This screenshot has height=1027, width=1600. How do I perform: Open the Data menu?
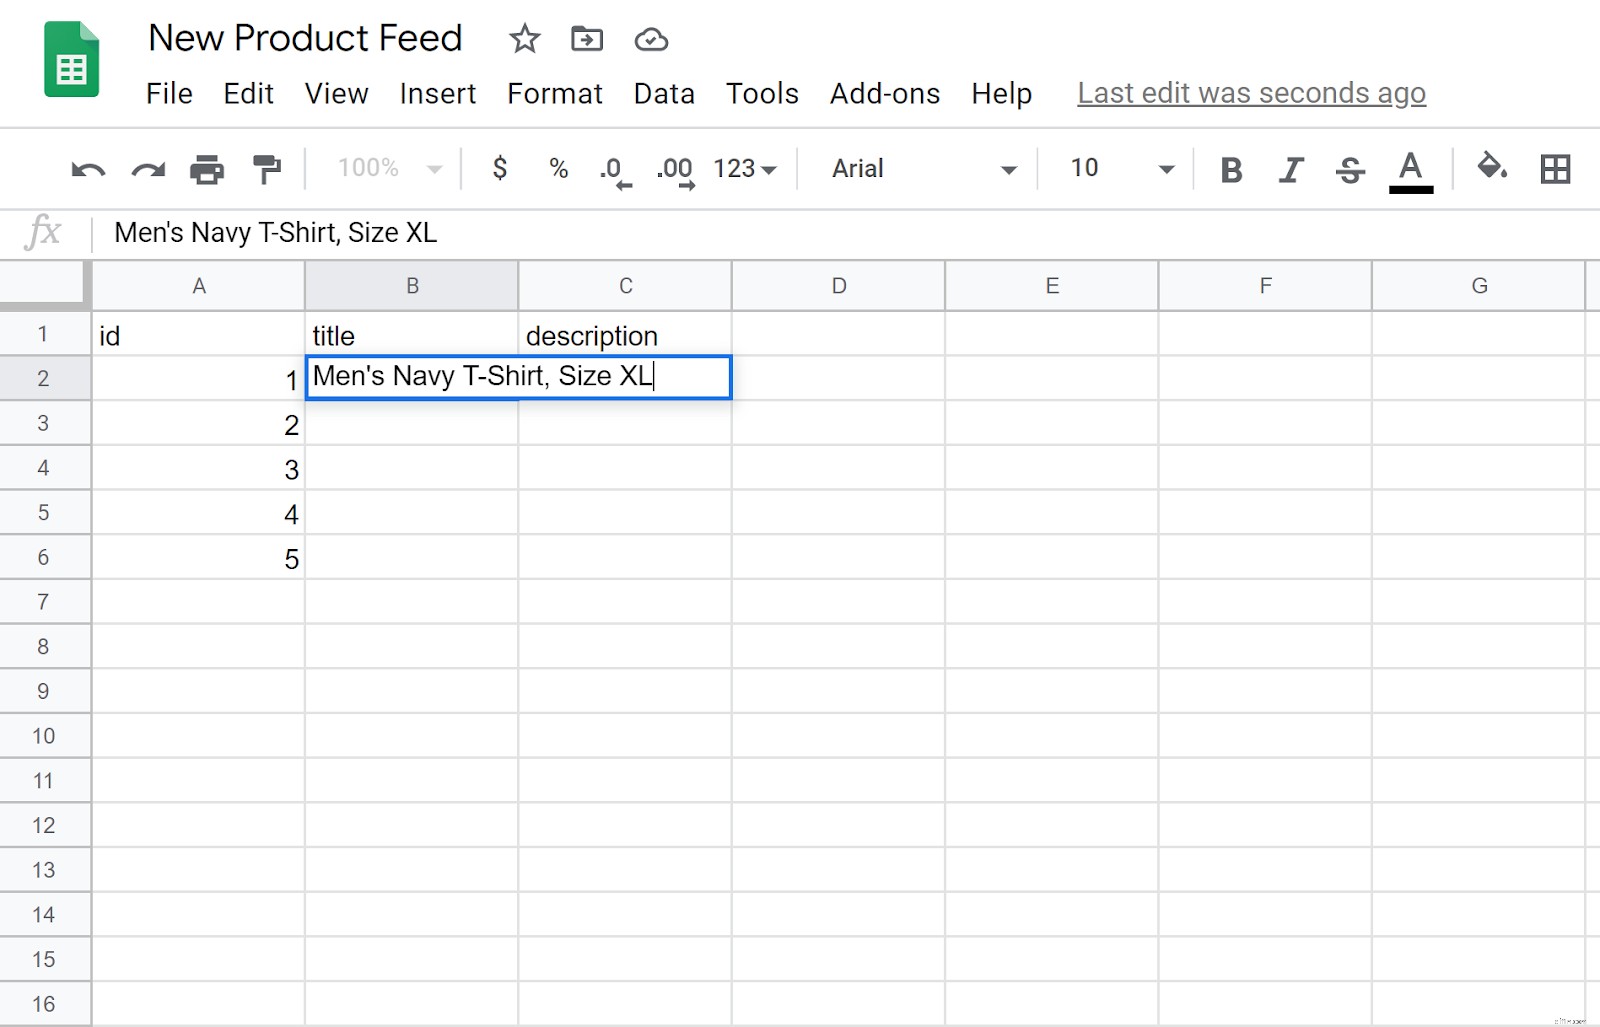[x=663, y=93]
